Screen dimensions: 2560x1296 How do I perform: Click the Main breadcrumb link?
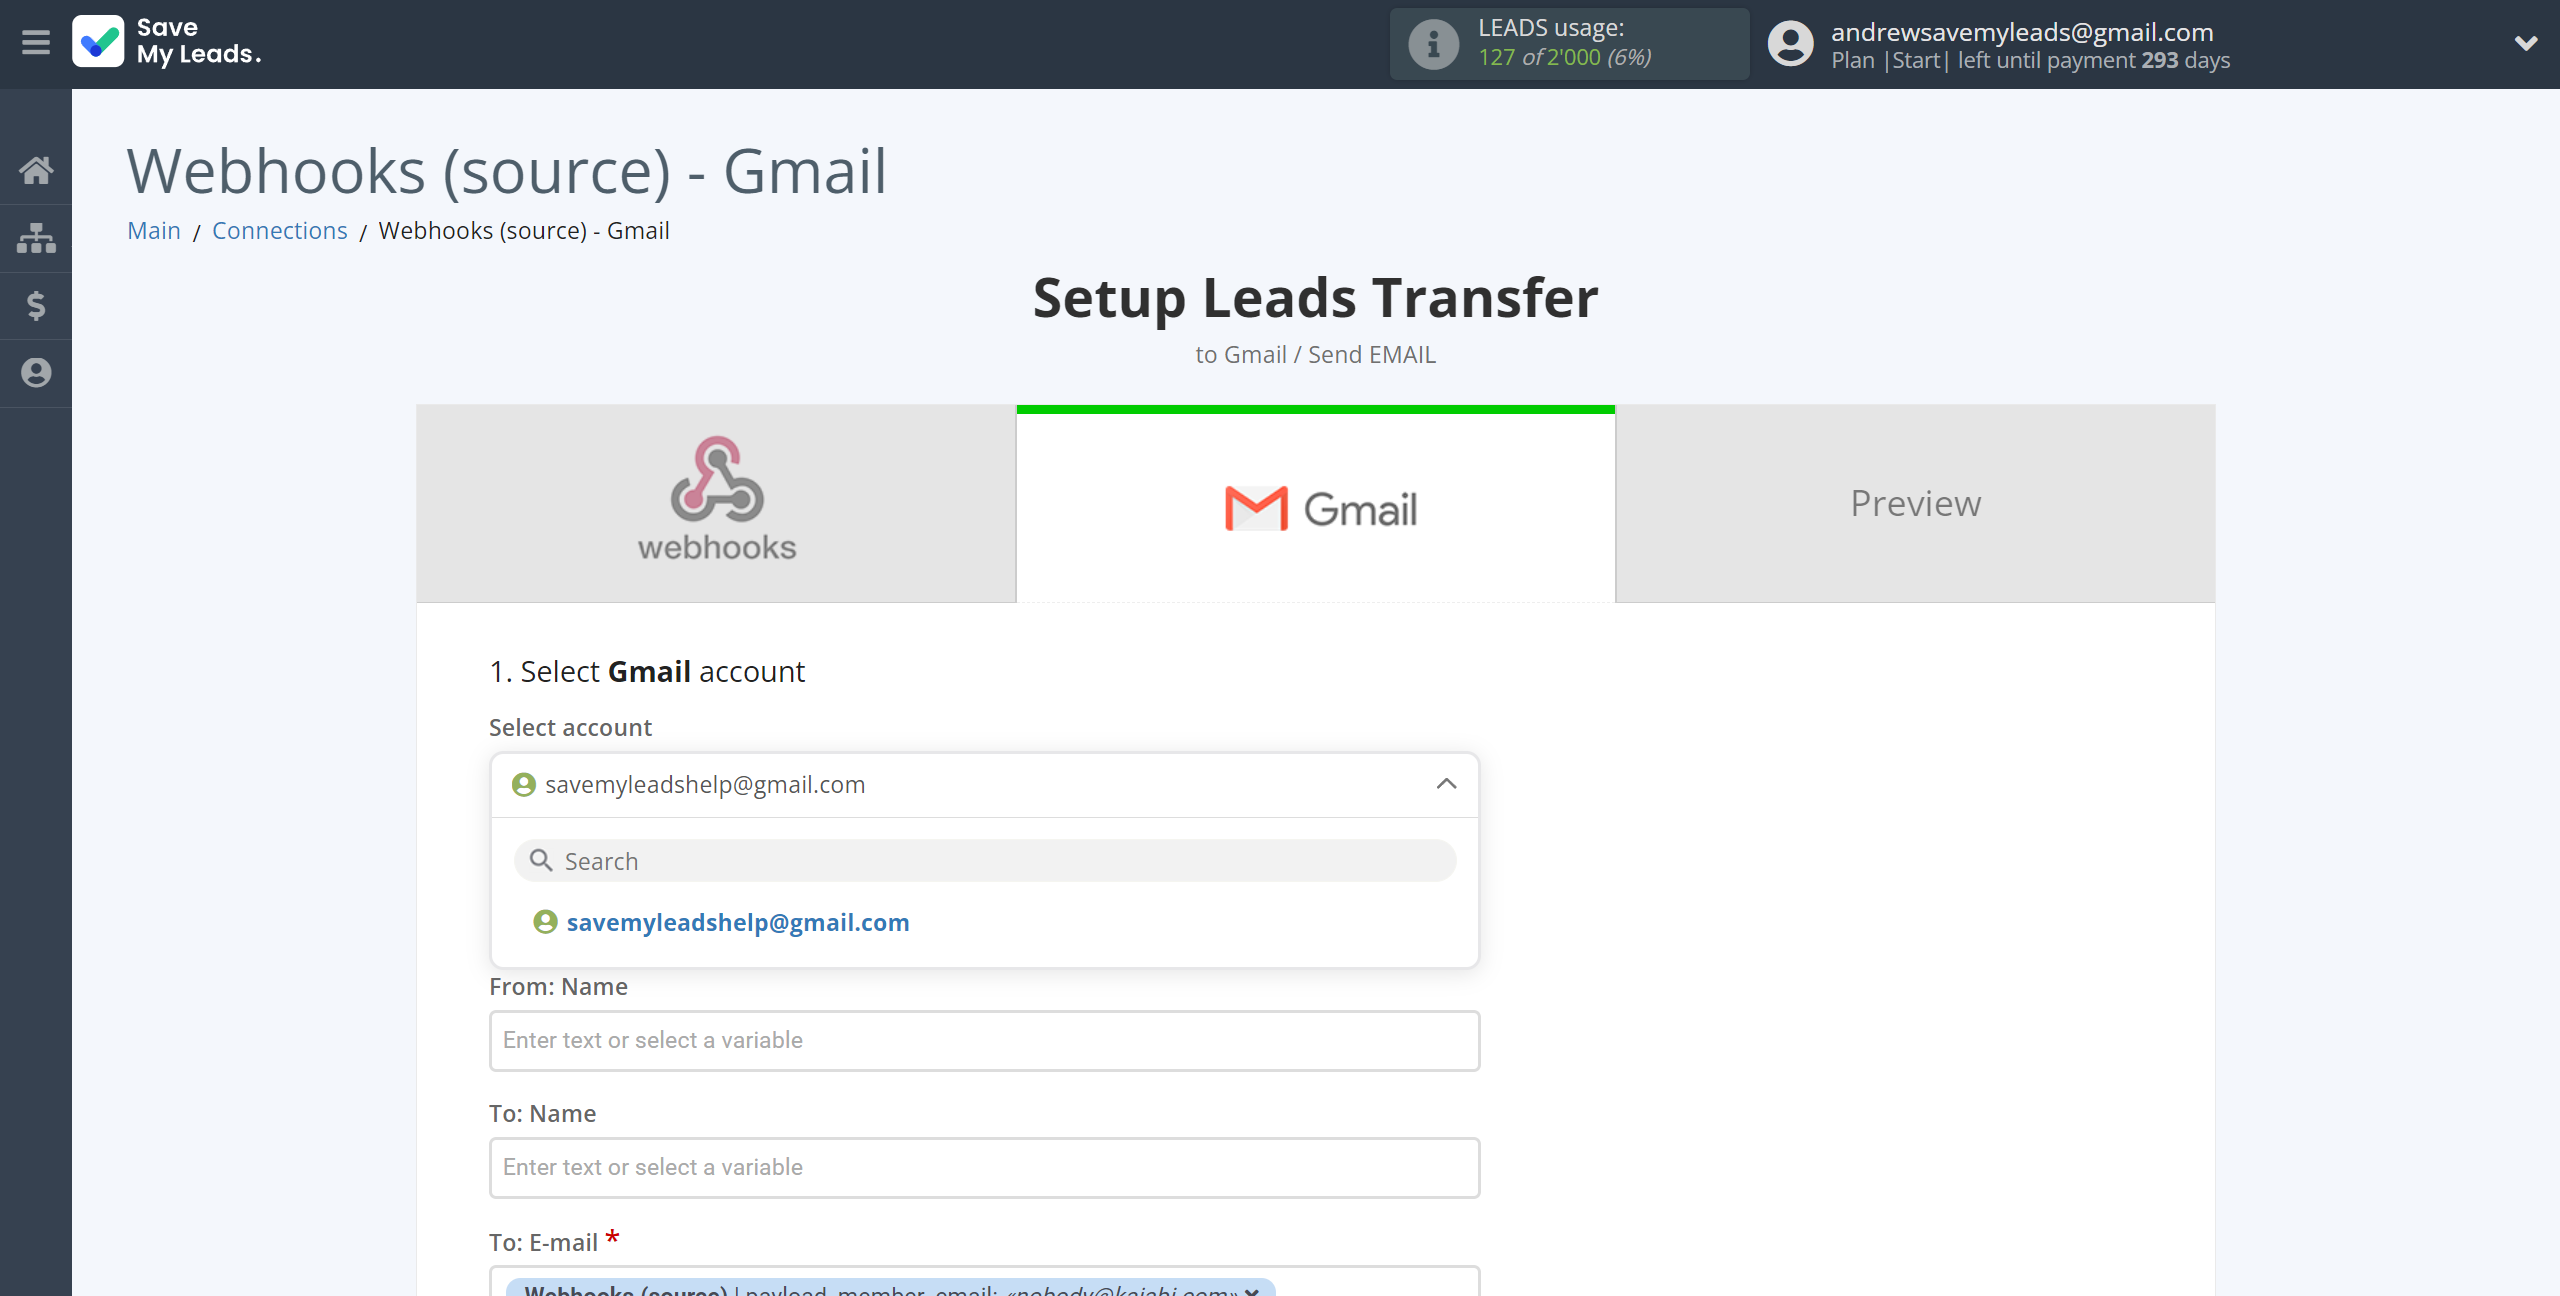[154, 228]
